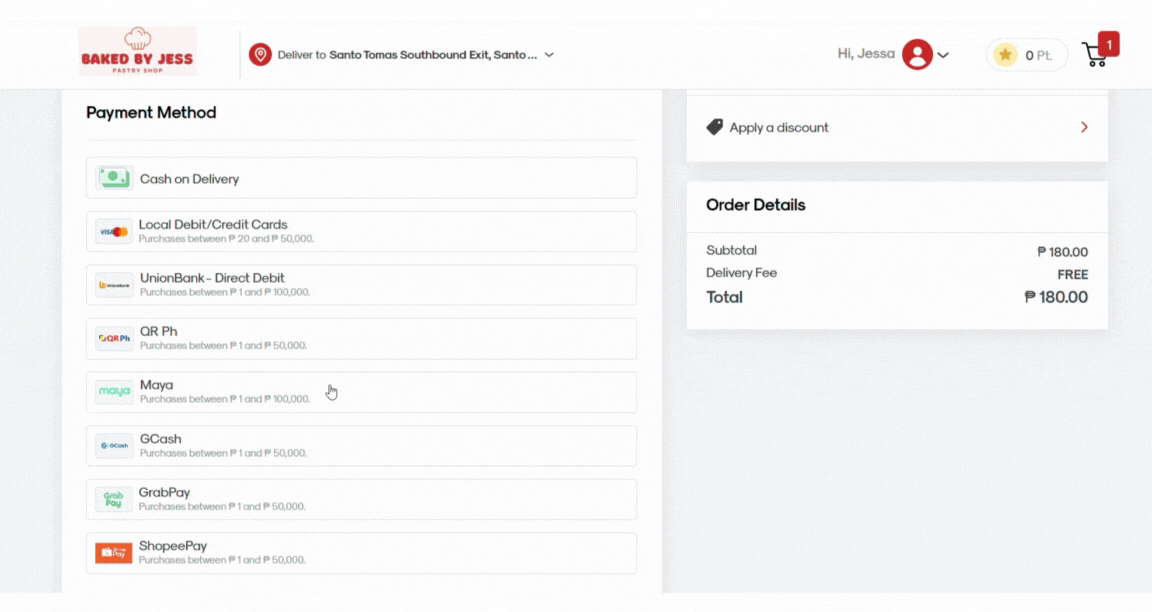Click the GrabPay logo icon
Viewport: 1152px width, 612px height.
pyautogui.click(x=114, y=499)
